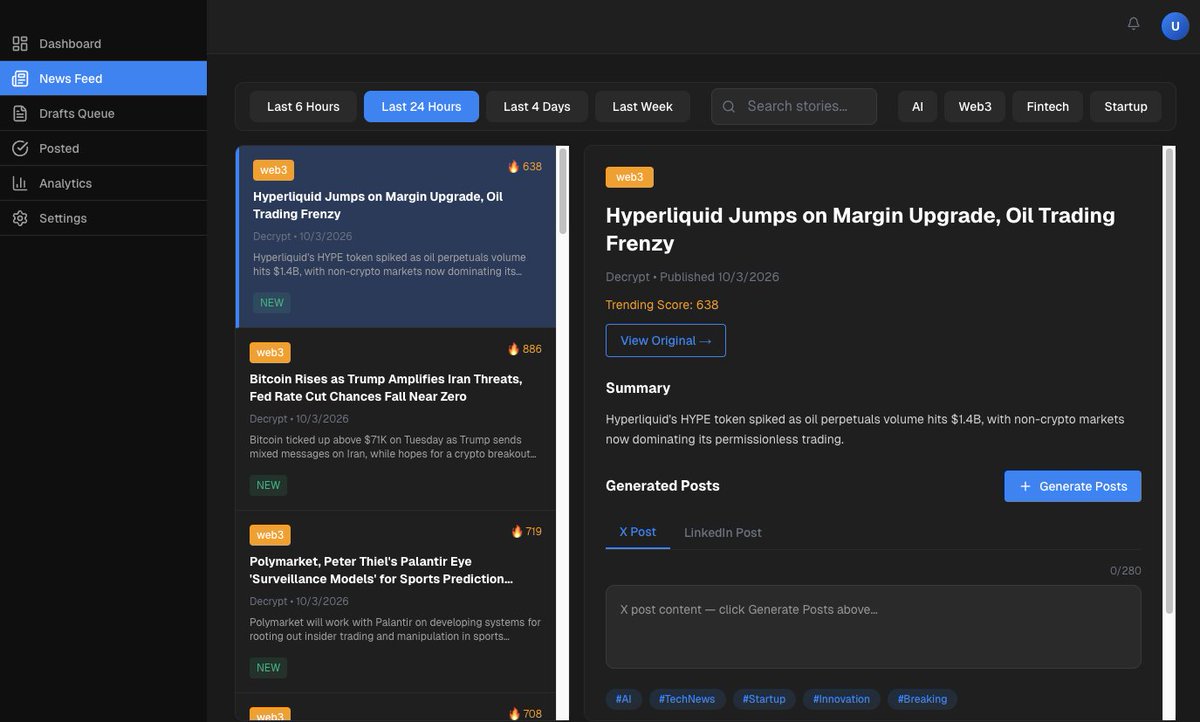
Task: Click the Generate Posts button
Action: (1073, 487)
